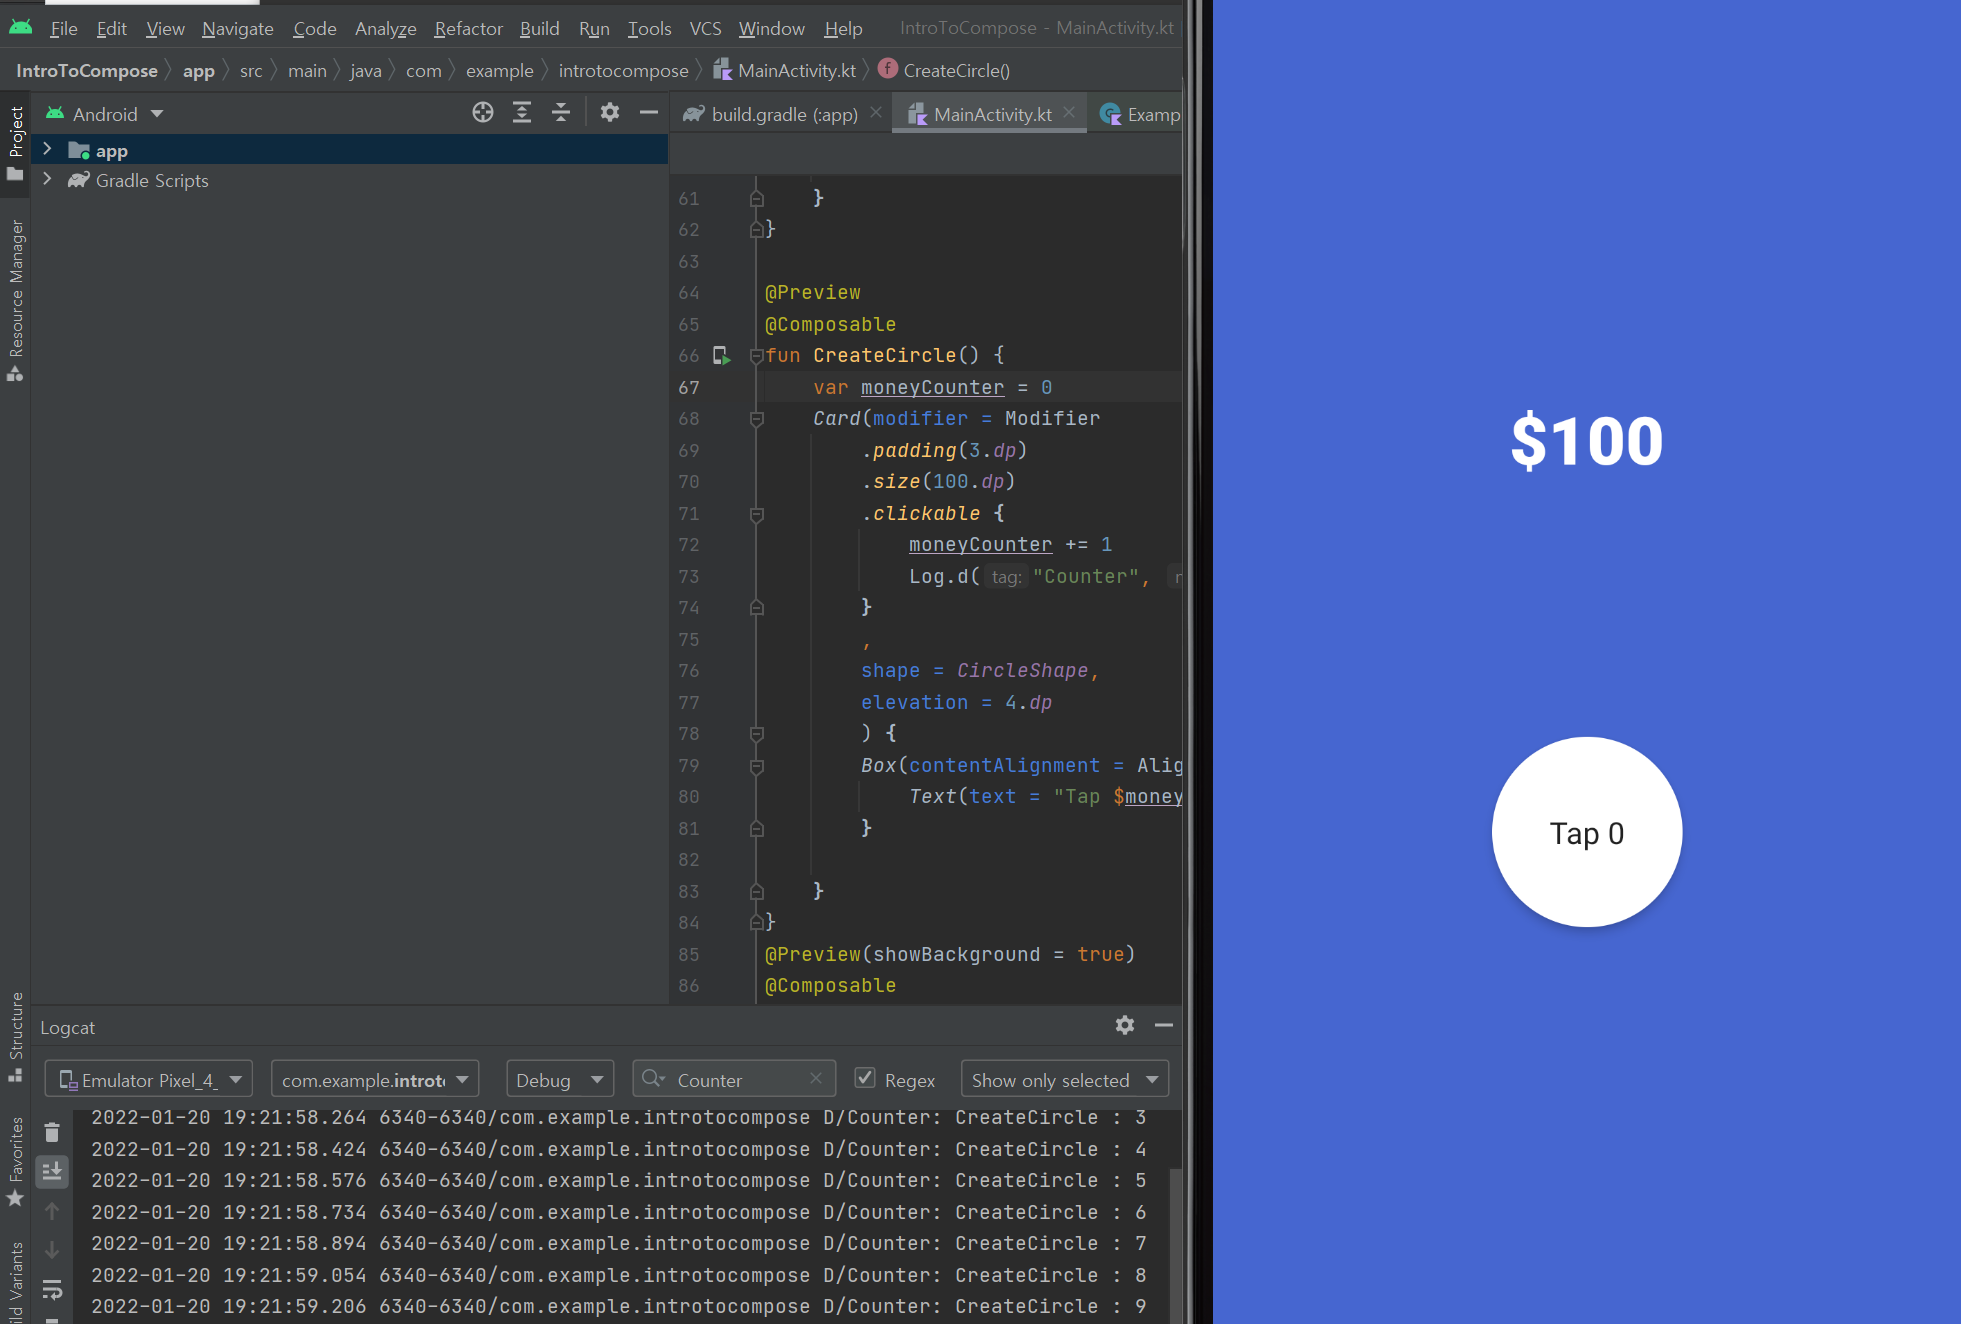The image size is (1961, 1324).
Task: Expand the Gradle Scripts node
Action: tap(47, 180)
